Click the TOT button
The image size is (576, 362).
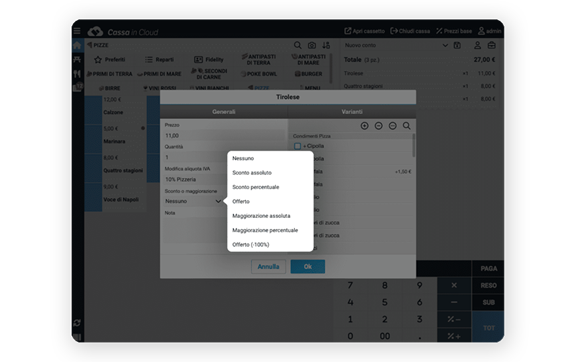click(488, 327)
